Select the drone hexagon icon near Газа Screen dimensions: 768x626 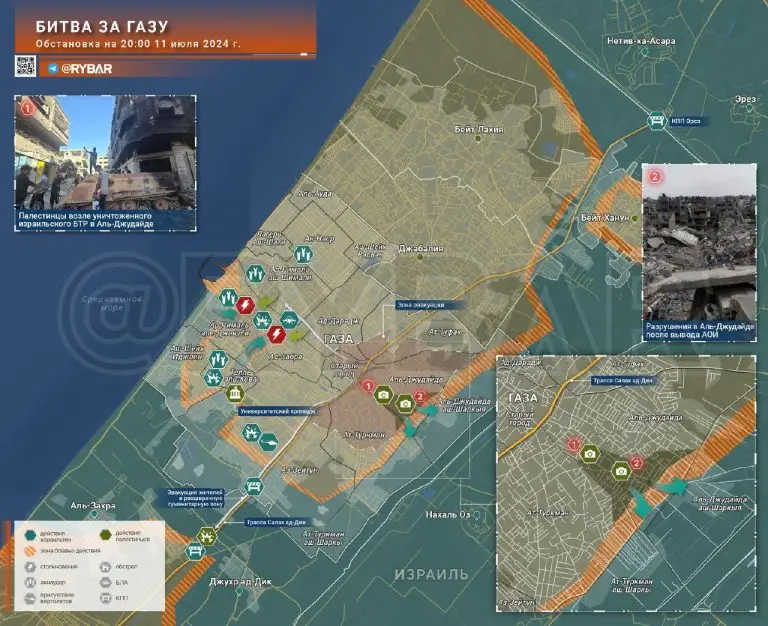click(291, 320)
